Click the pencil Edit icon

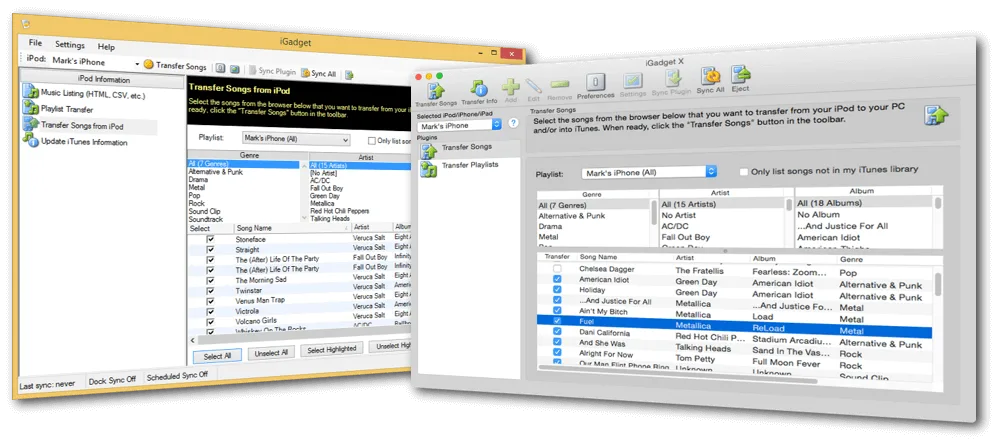click(534, 86)
